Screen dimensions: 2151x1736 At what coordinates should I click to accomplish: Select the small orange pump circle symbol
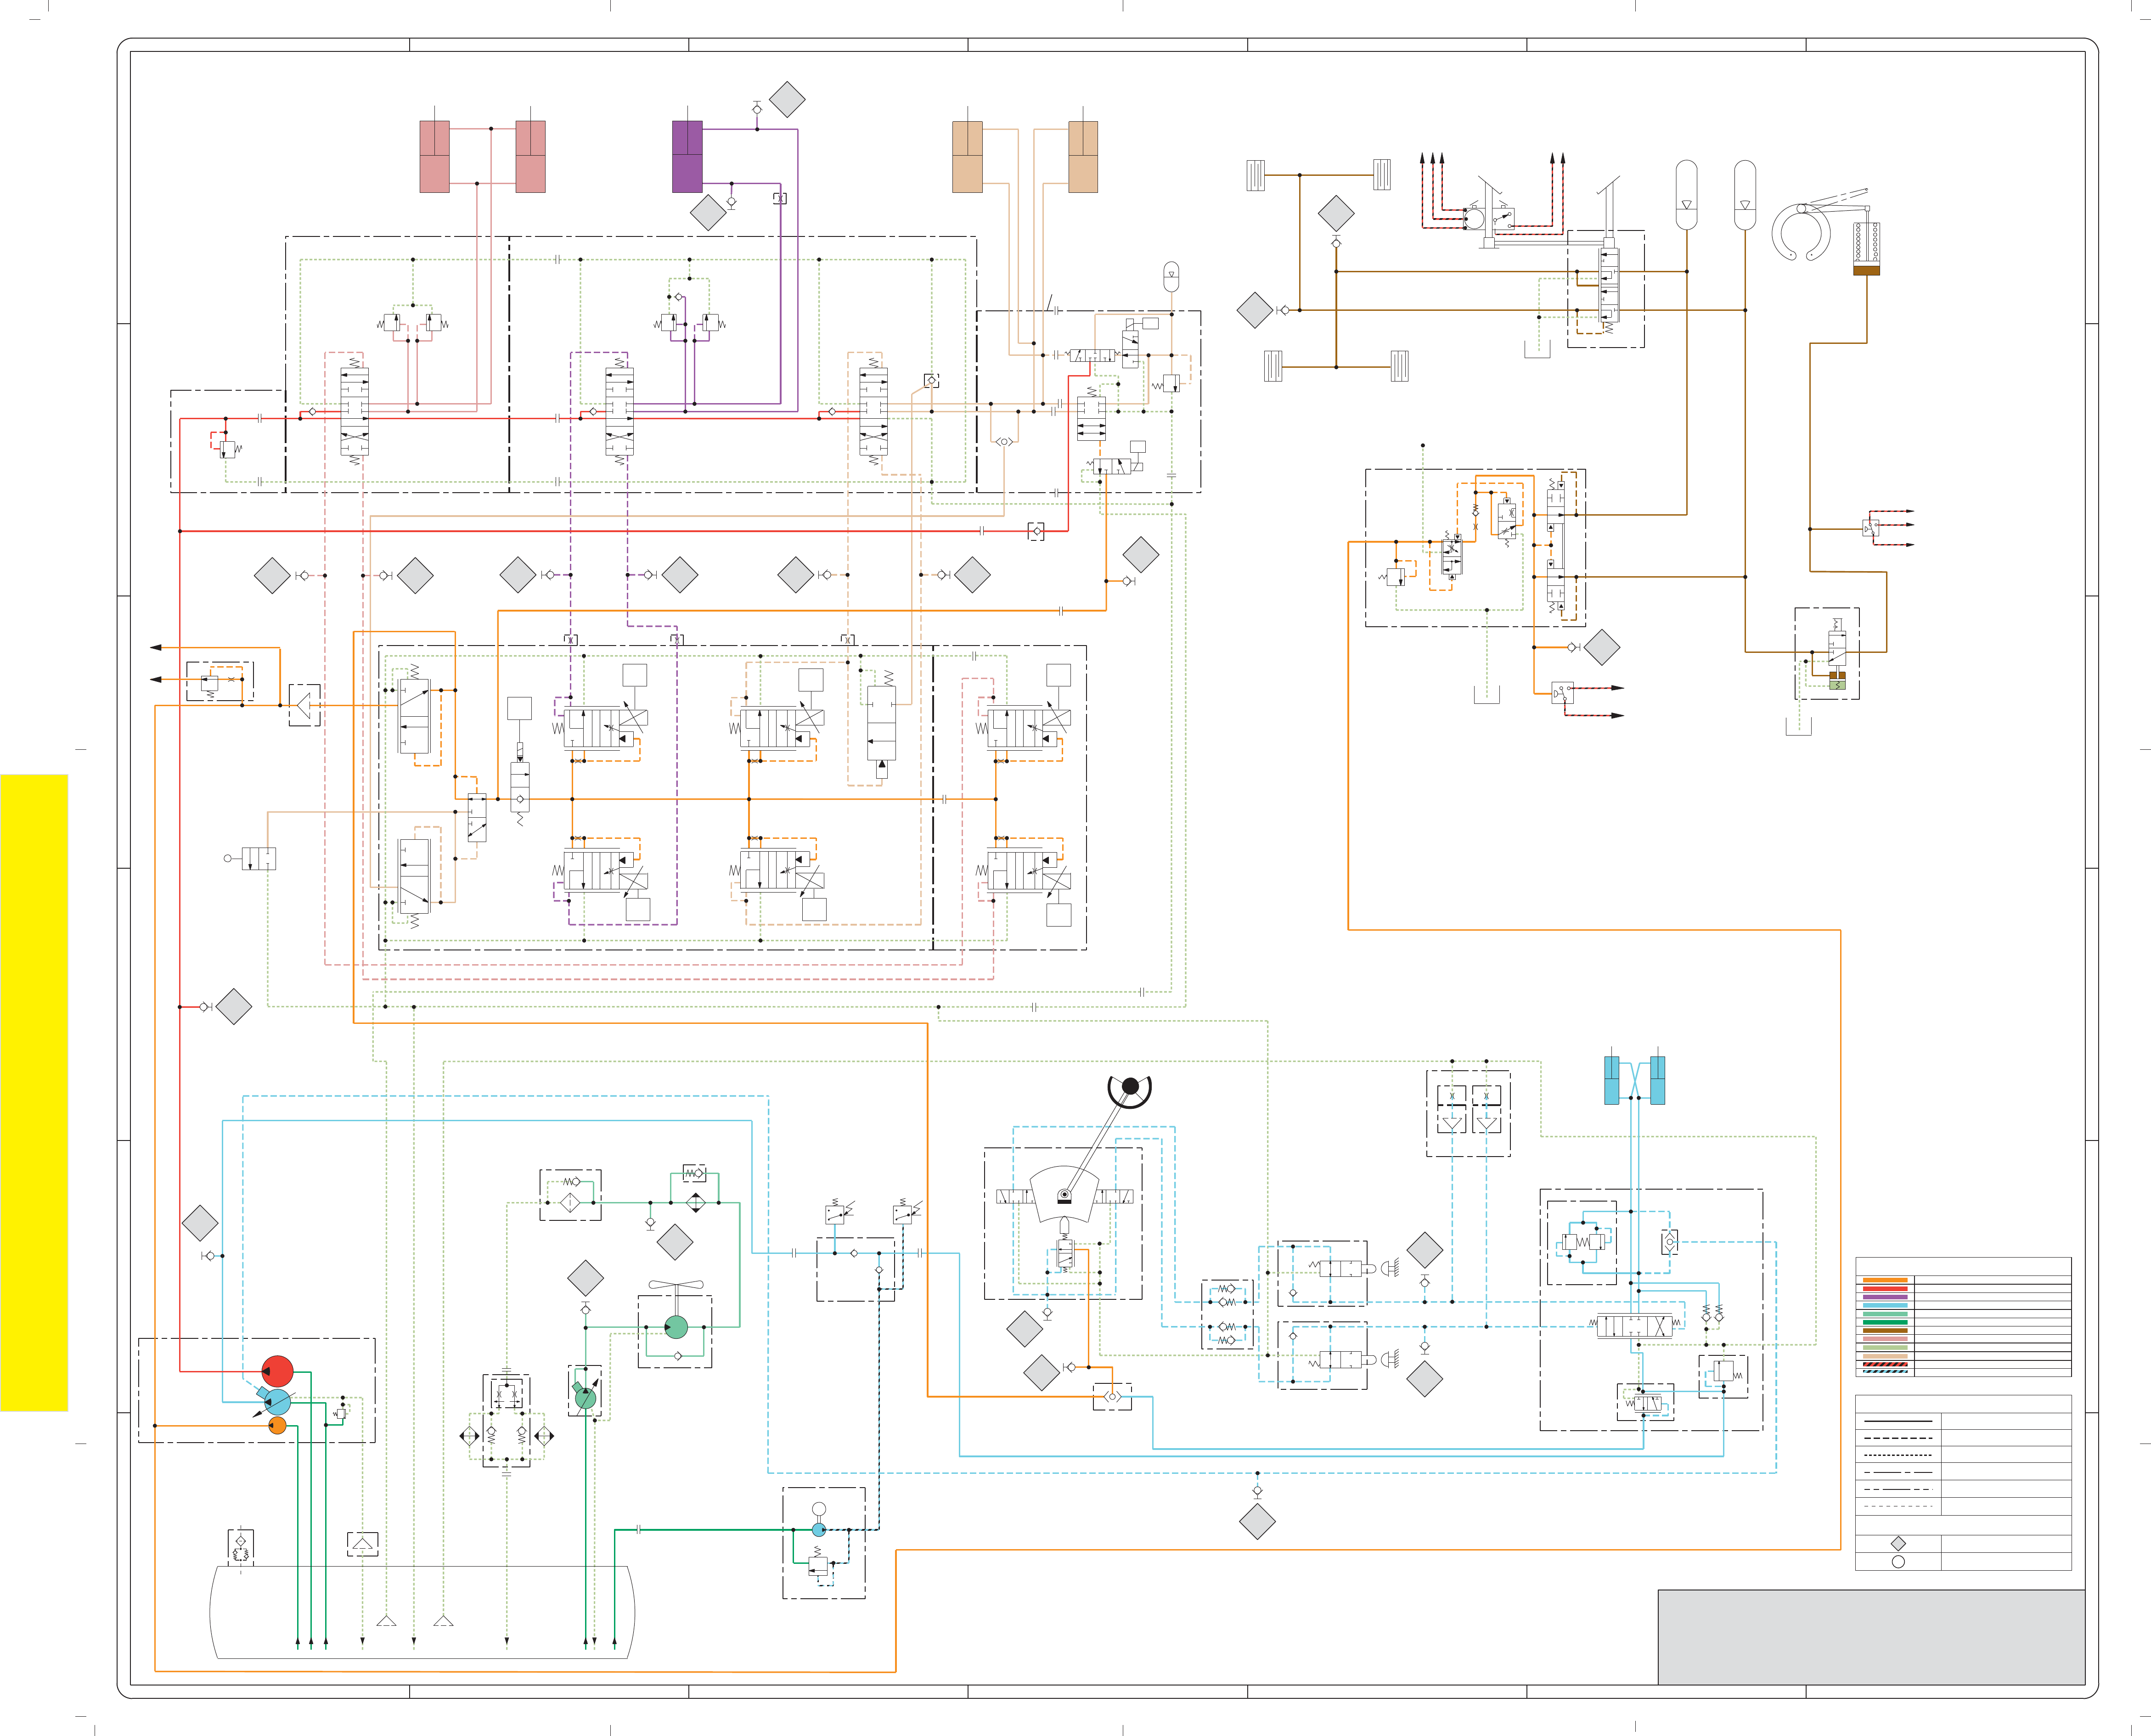pos(278,1425)
